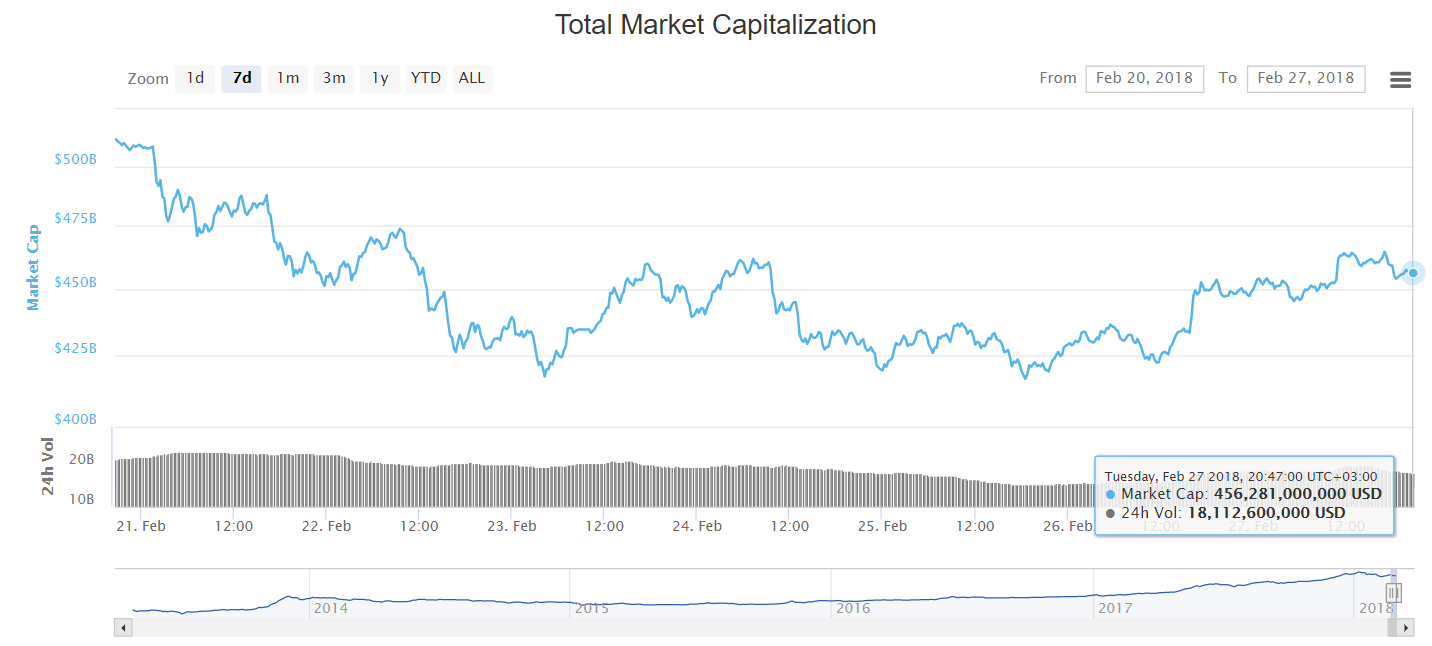The image size is (1432, 646).
Task: Select the YTD zoom range
Action: click(425, 78)
